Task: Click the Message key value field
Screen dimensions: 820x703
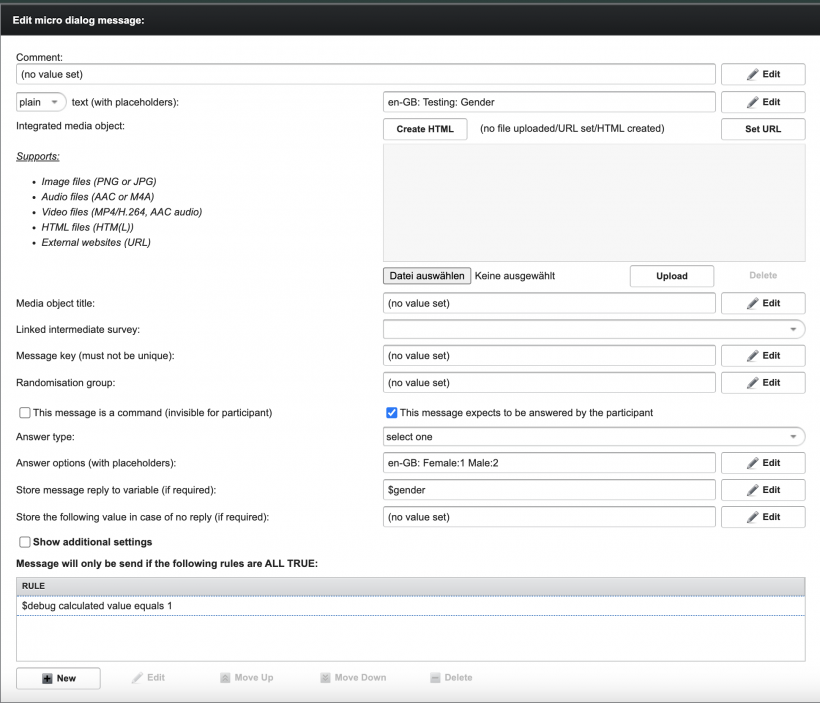Action: point(549,356)
